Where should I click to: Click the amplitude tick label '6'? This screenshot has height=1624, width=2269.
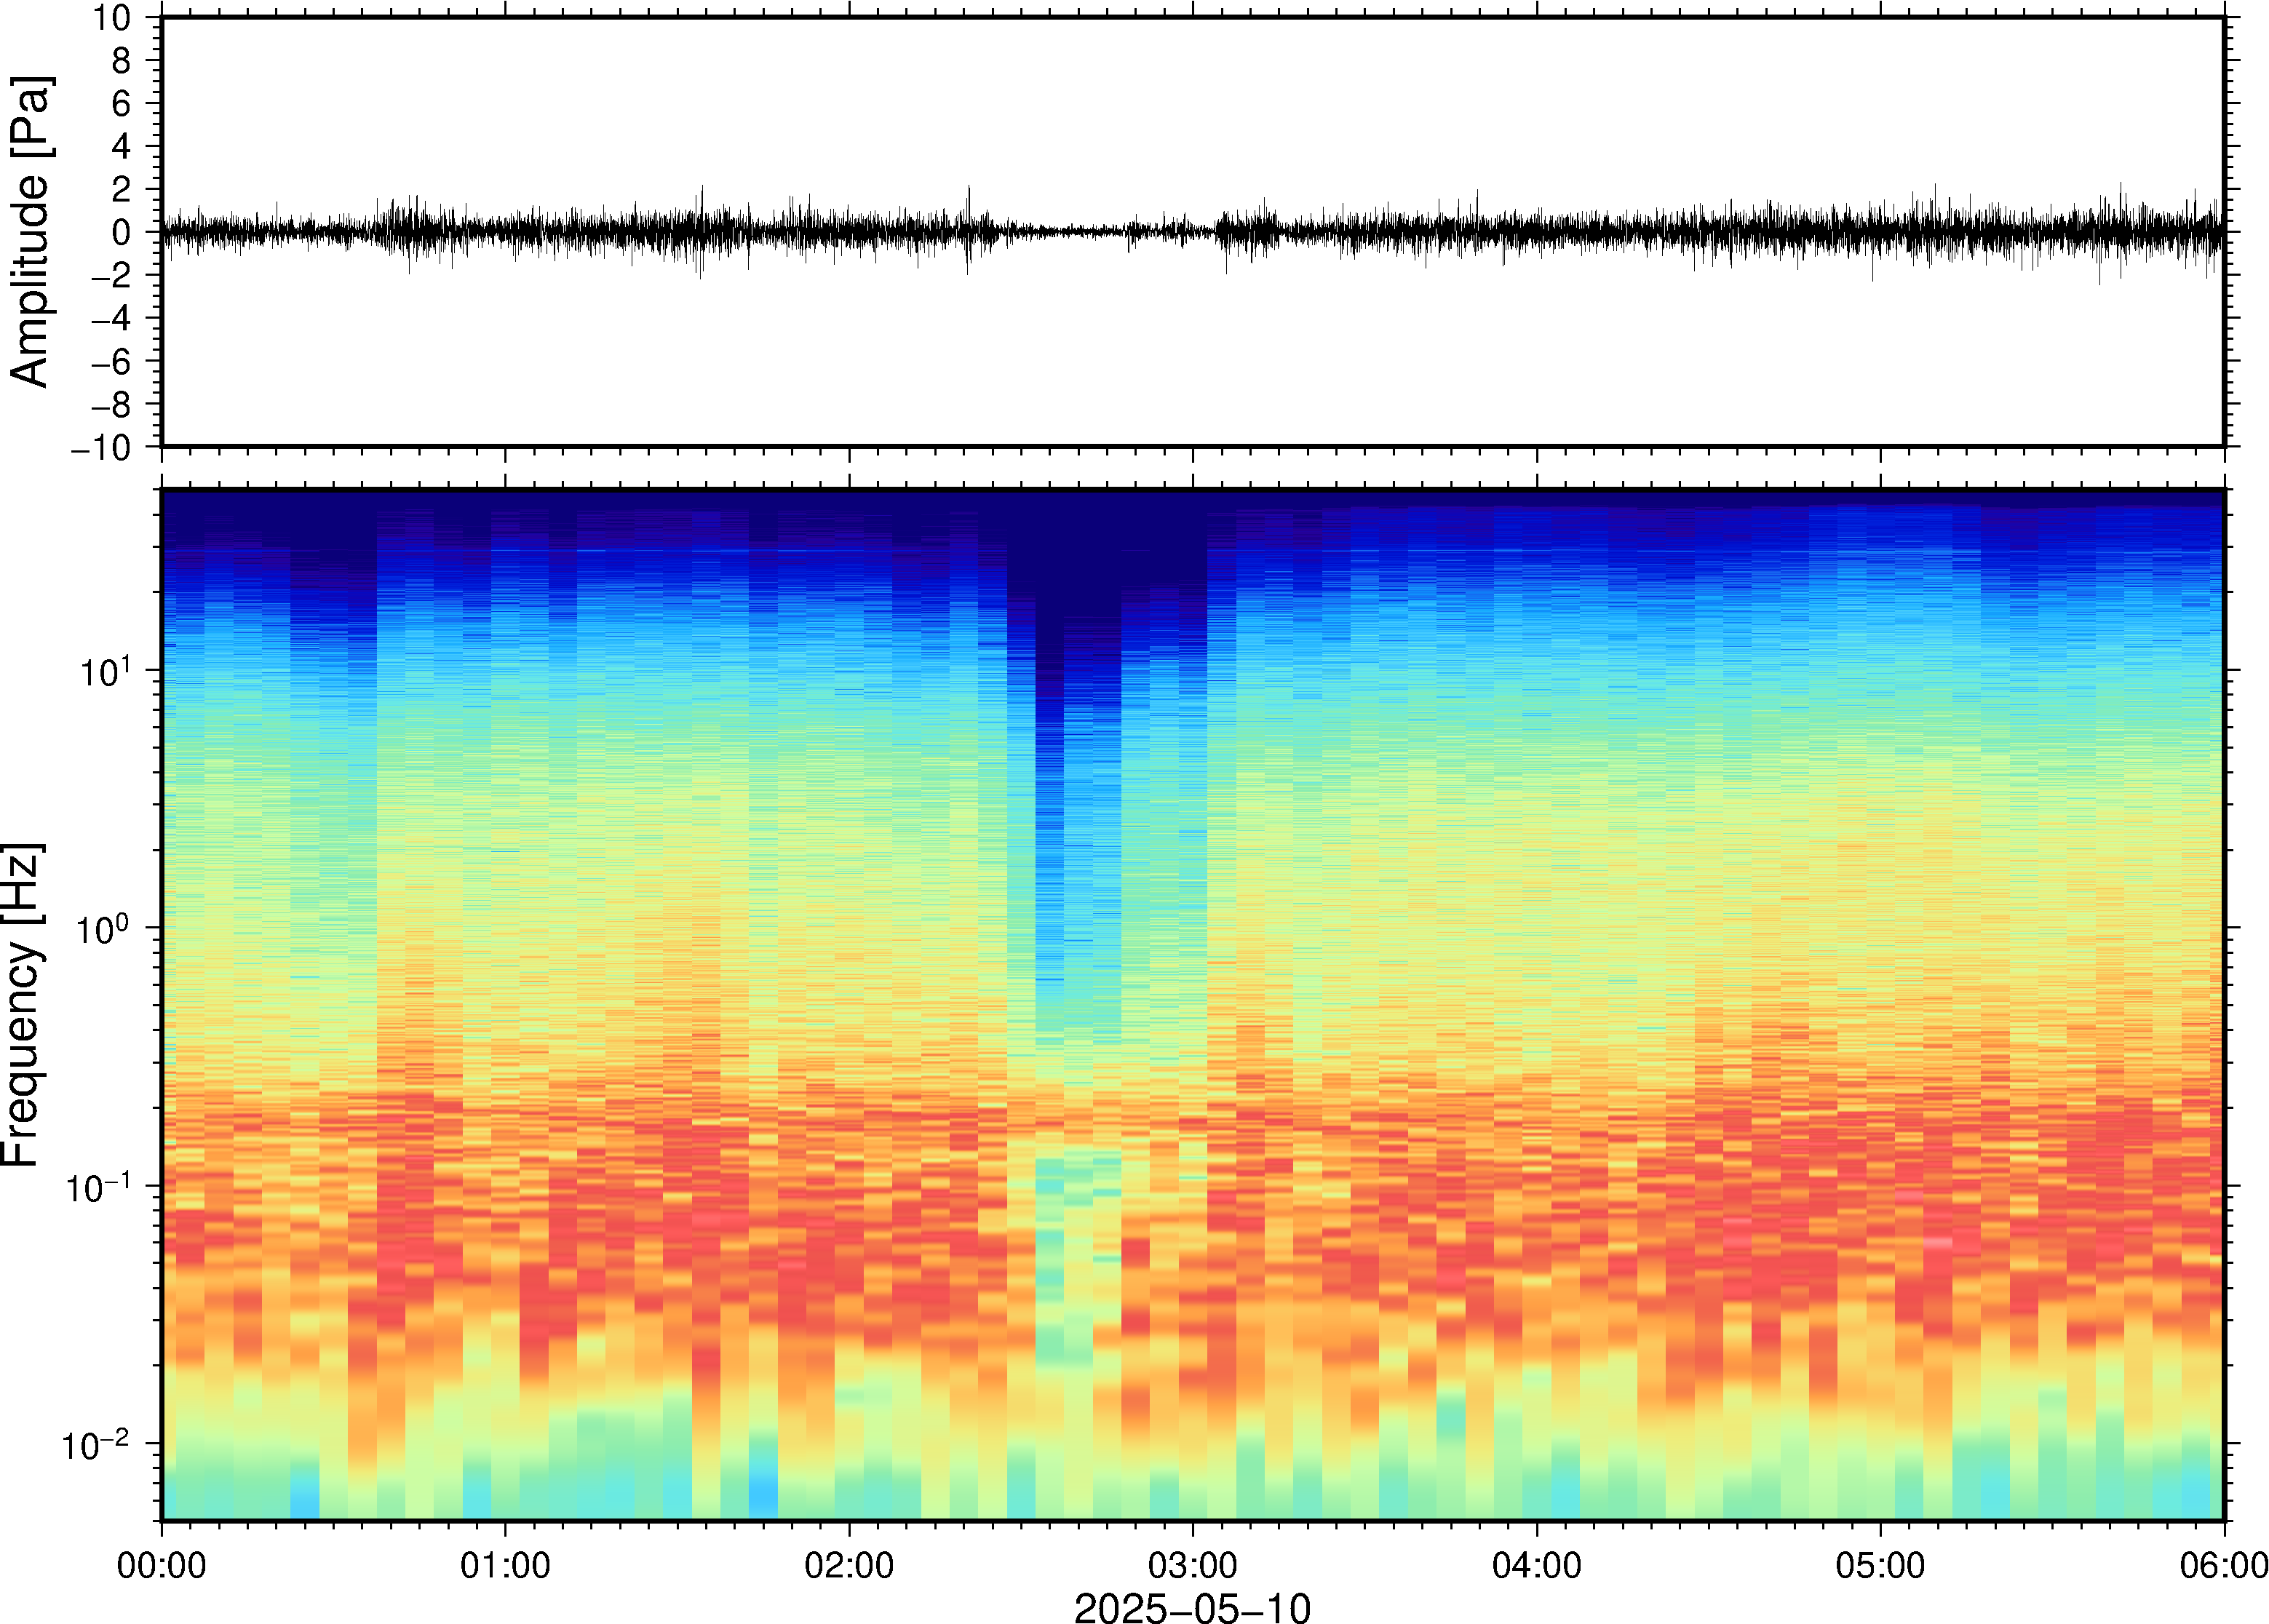(122, 103)
